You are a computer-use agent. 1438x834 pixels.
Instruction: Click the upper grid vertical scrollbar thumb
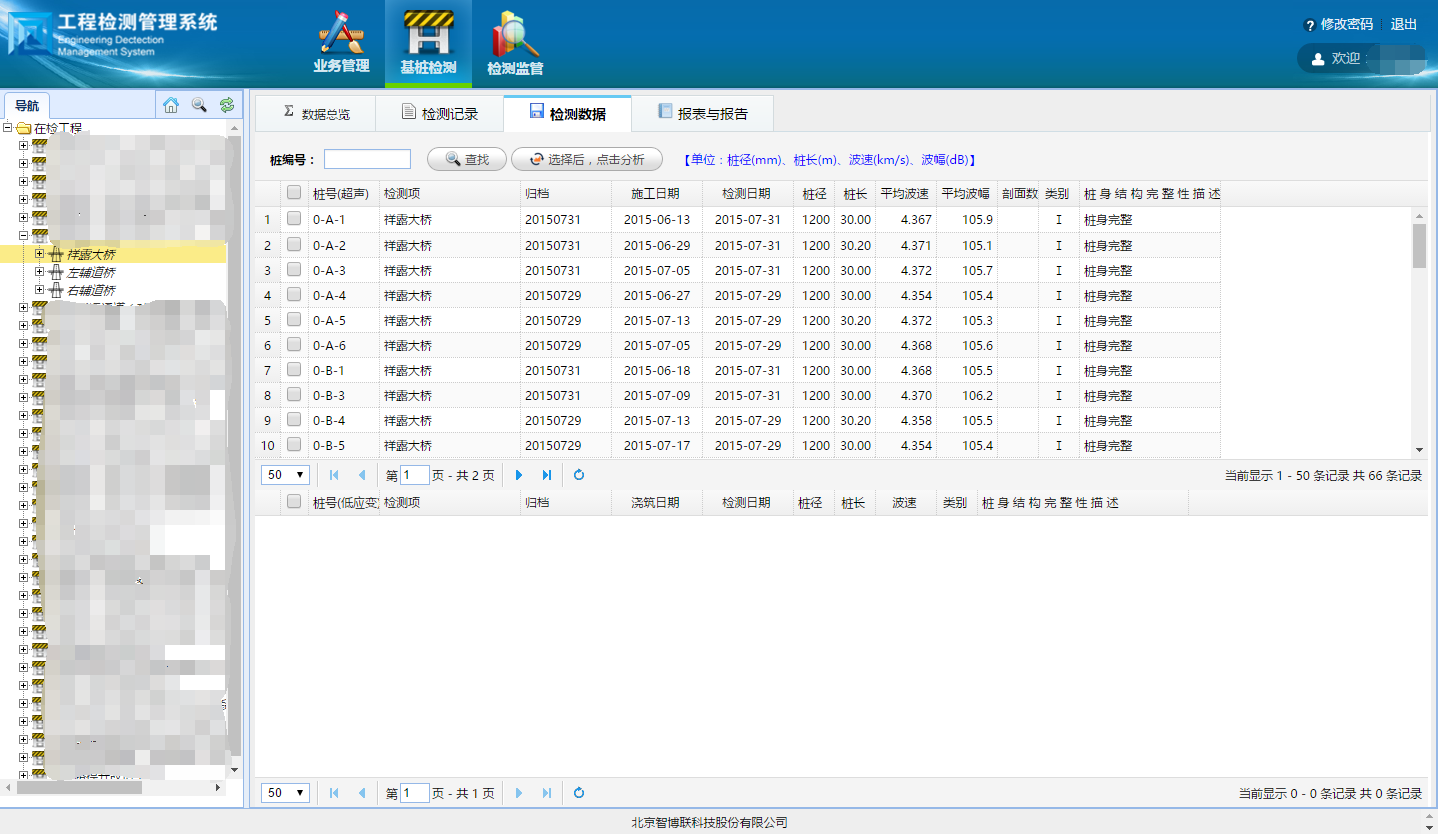click(x=1419, y=246)
